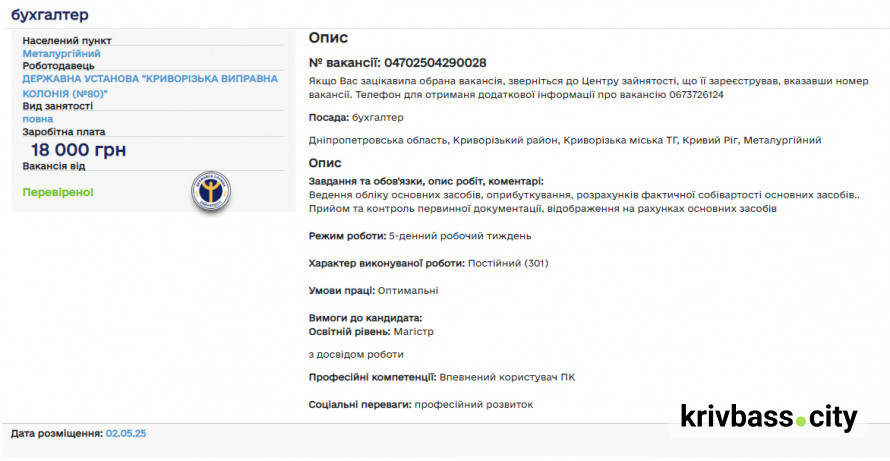Viewport: 890px width, 461px height.
Task: Click the повна employment type link
Action: (38, 118)
